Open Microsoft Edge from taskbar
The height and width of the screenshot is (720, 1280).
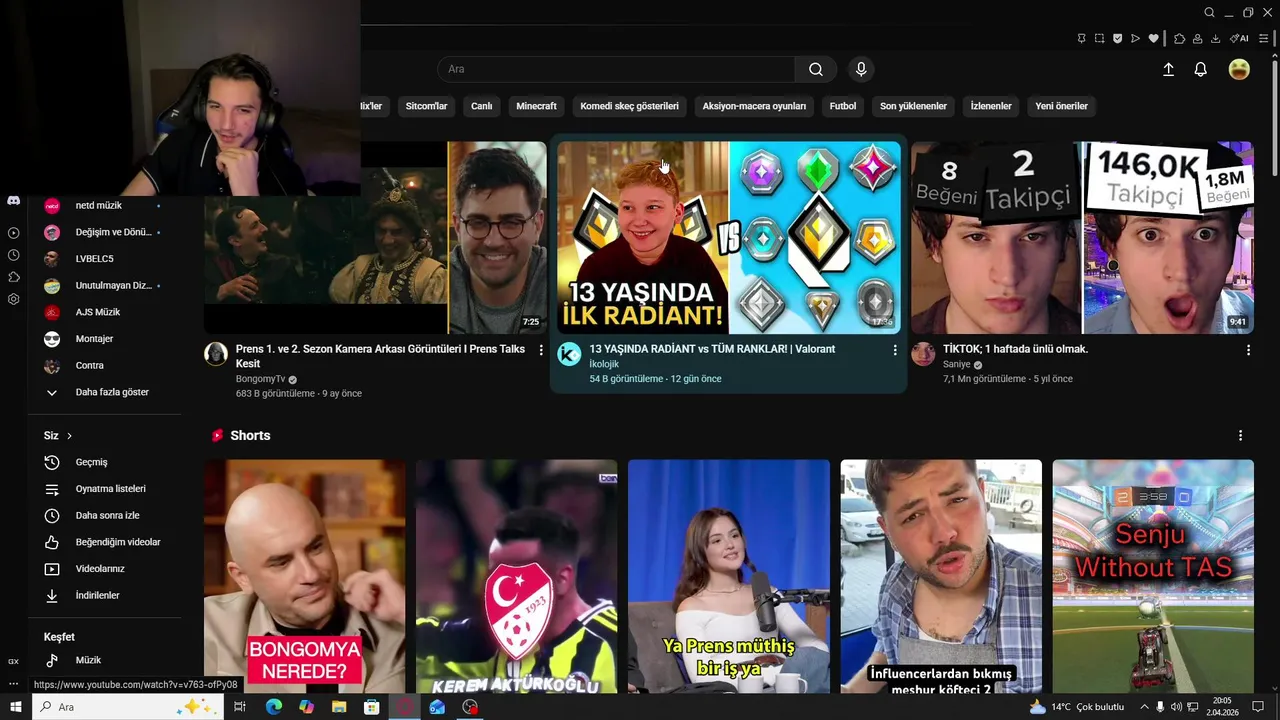(273, 707)
